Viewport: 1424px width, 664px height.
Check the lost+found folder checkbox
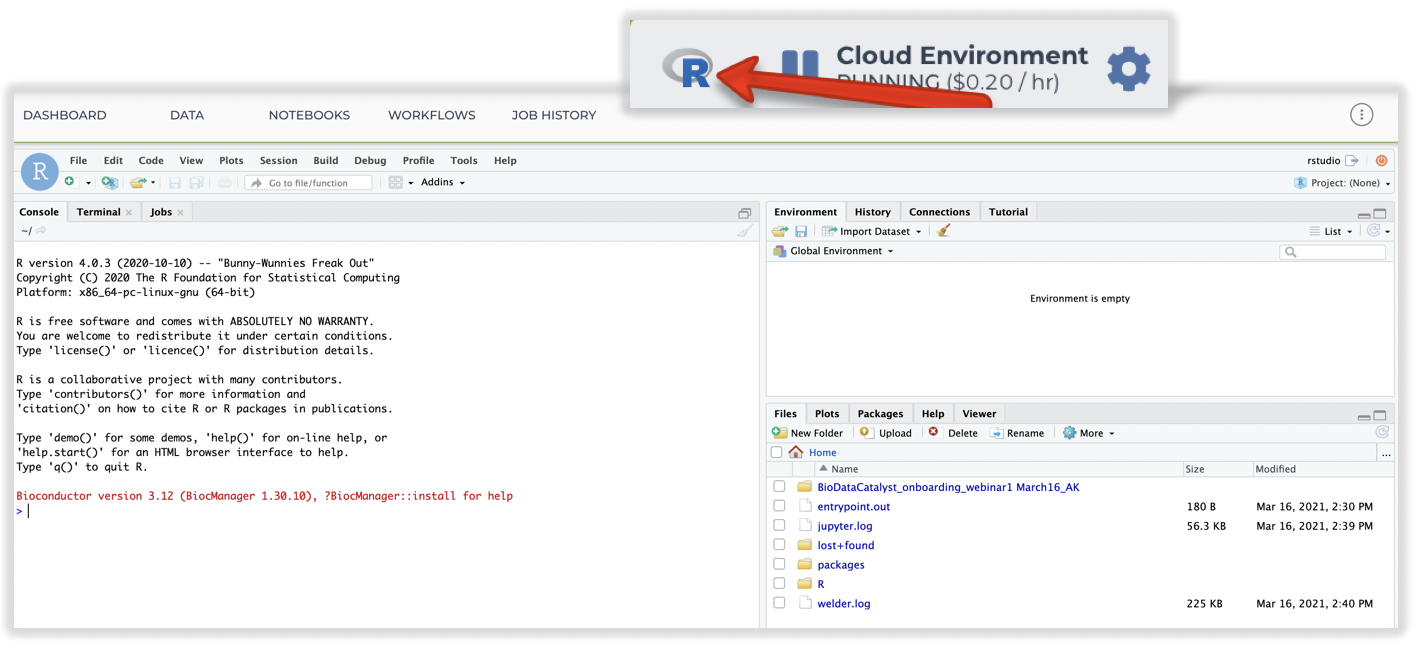tap(779, 545)
